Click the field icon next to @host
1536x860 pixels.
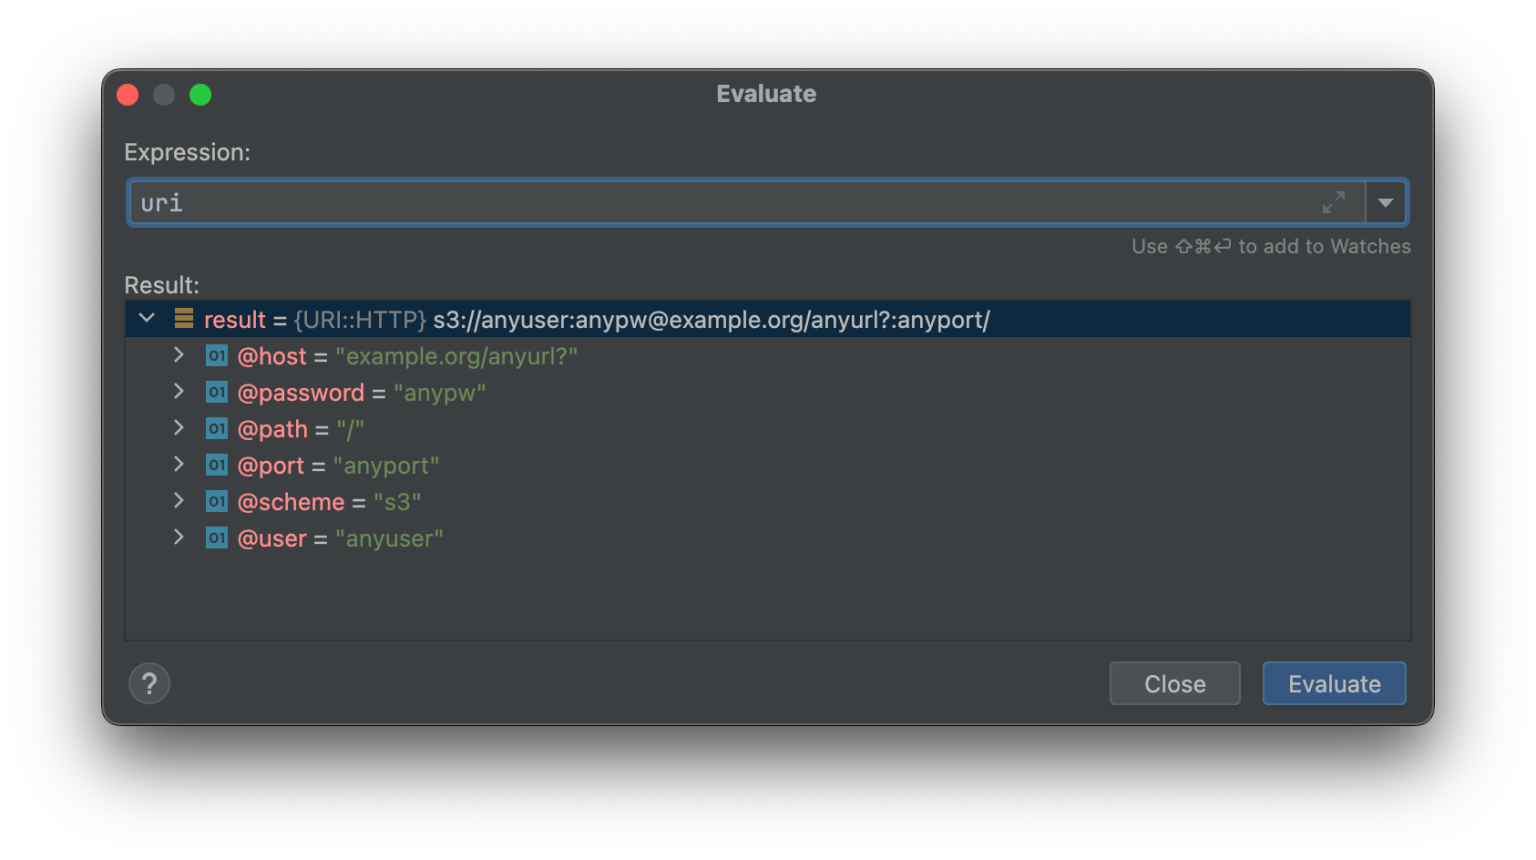(x=216, y=356)
